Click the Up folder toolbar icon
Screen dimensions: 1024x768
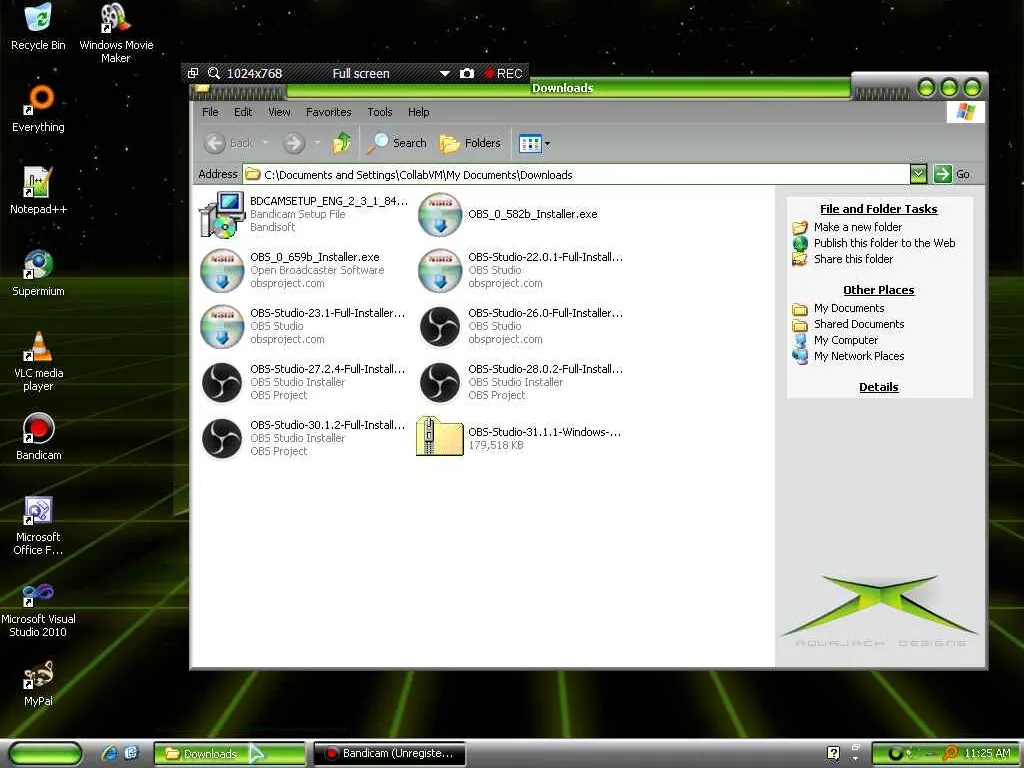[342, 143]
